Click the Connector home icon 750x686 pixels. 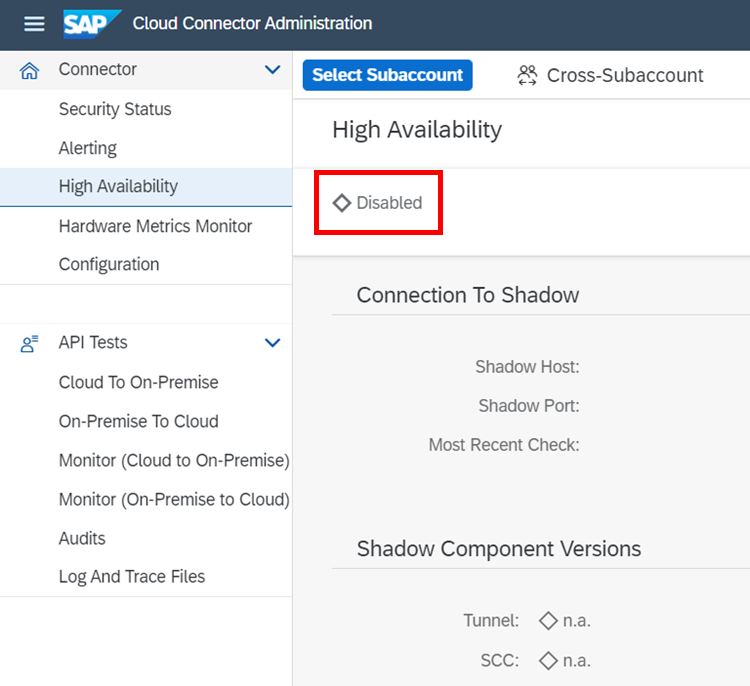point(29,70)
